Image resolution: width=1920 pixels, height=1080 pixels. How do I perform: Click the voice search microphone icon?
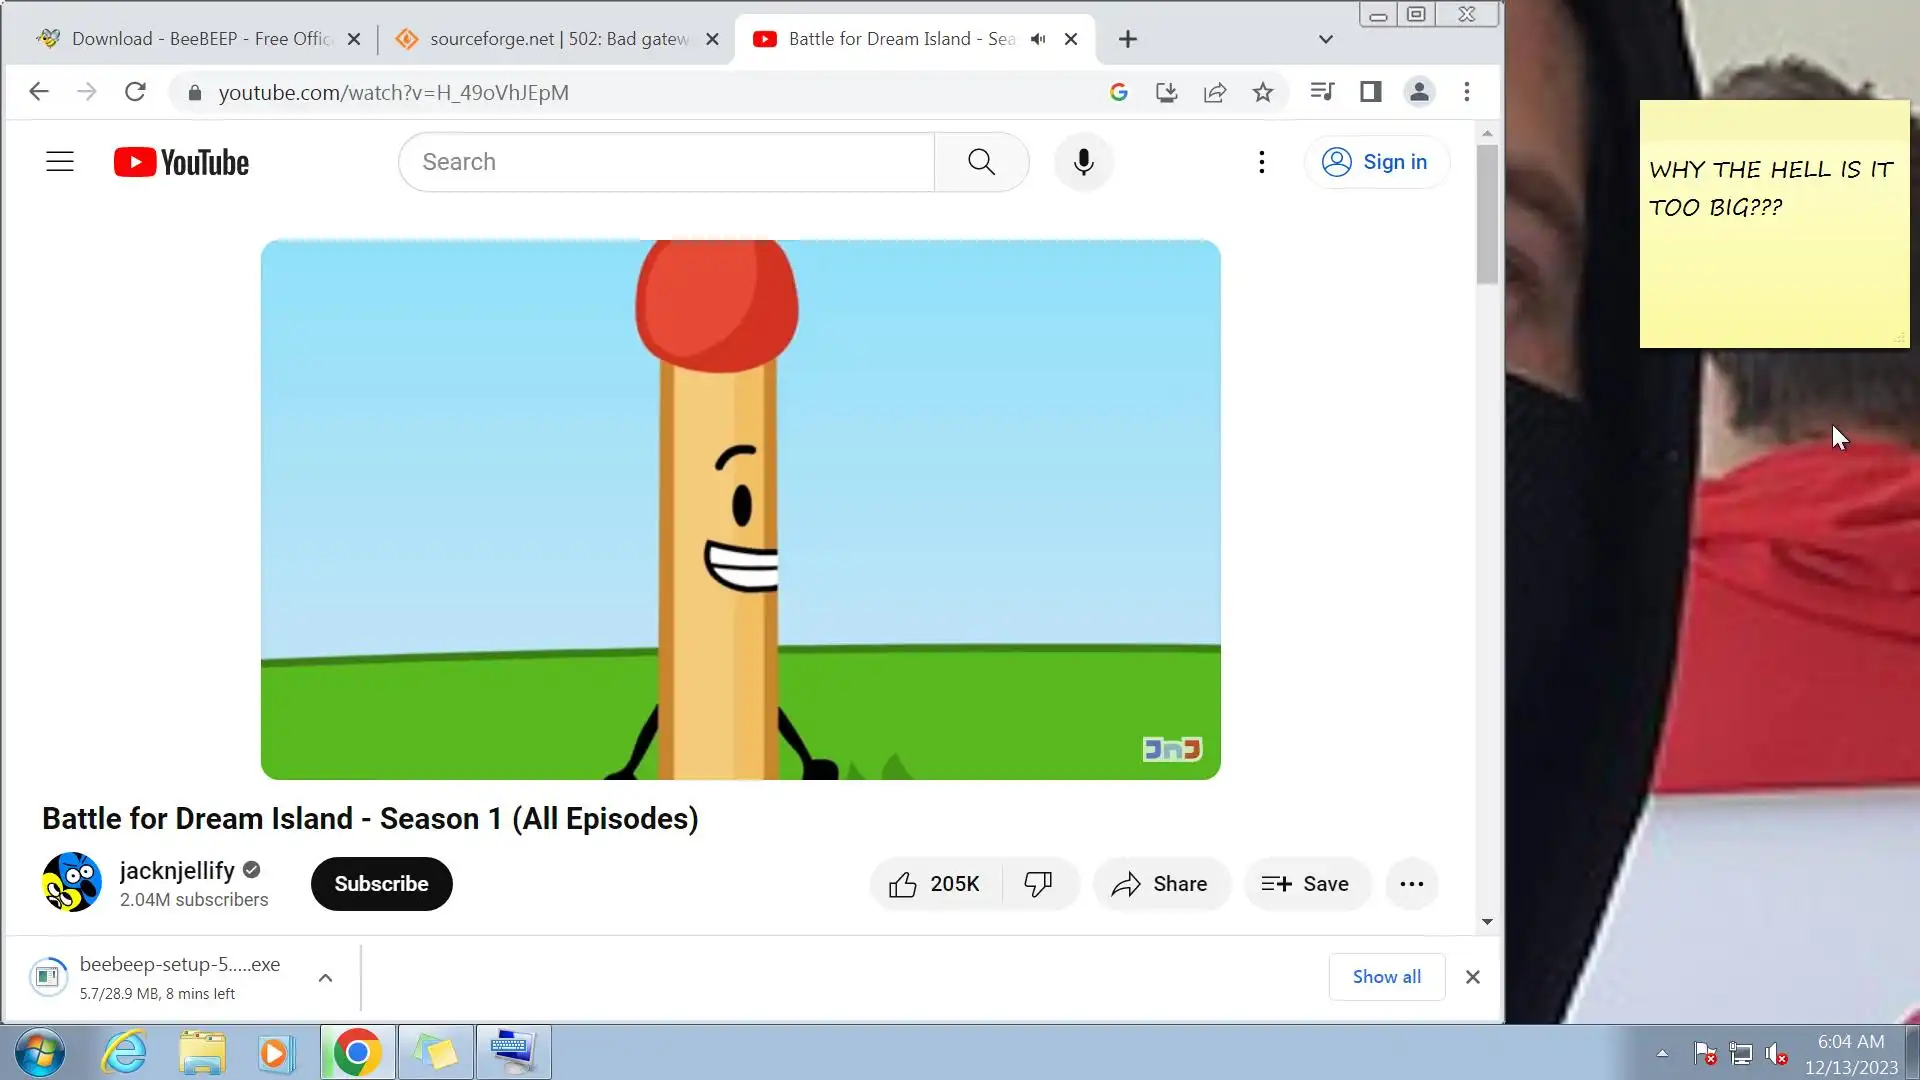1083,162
